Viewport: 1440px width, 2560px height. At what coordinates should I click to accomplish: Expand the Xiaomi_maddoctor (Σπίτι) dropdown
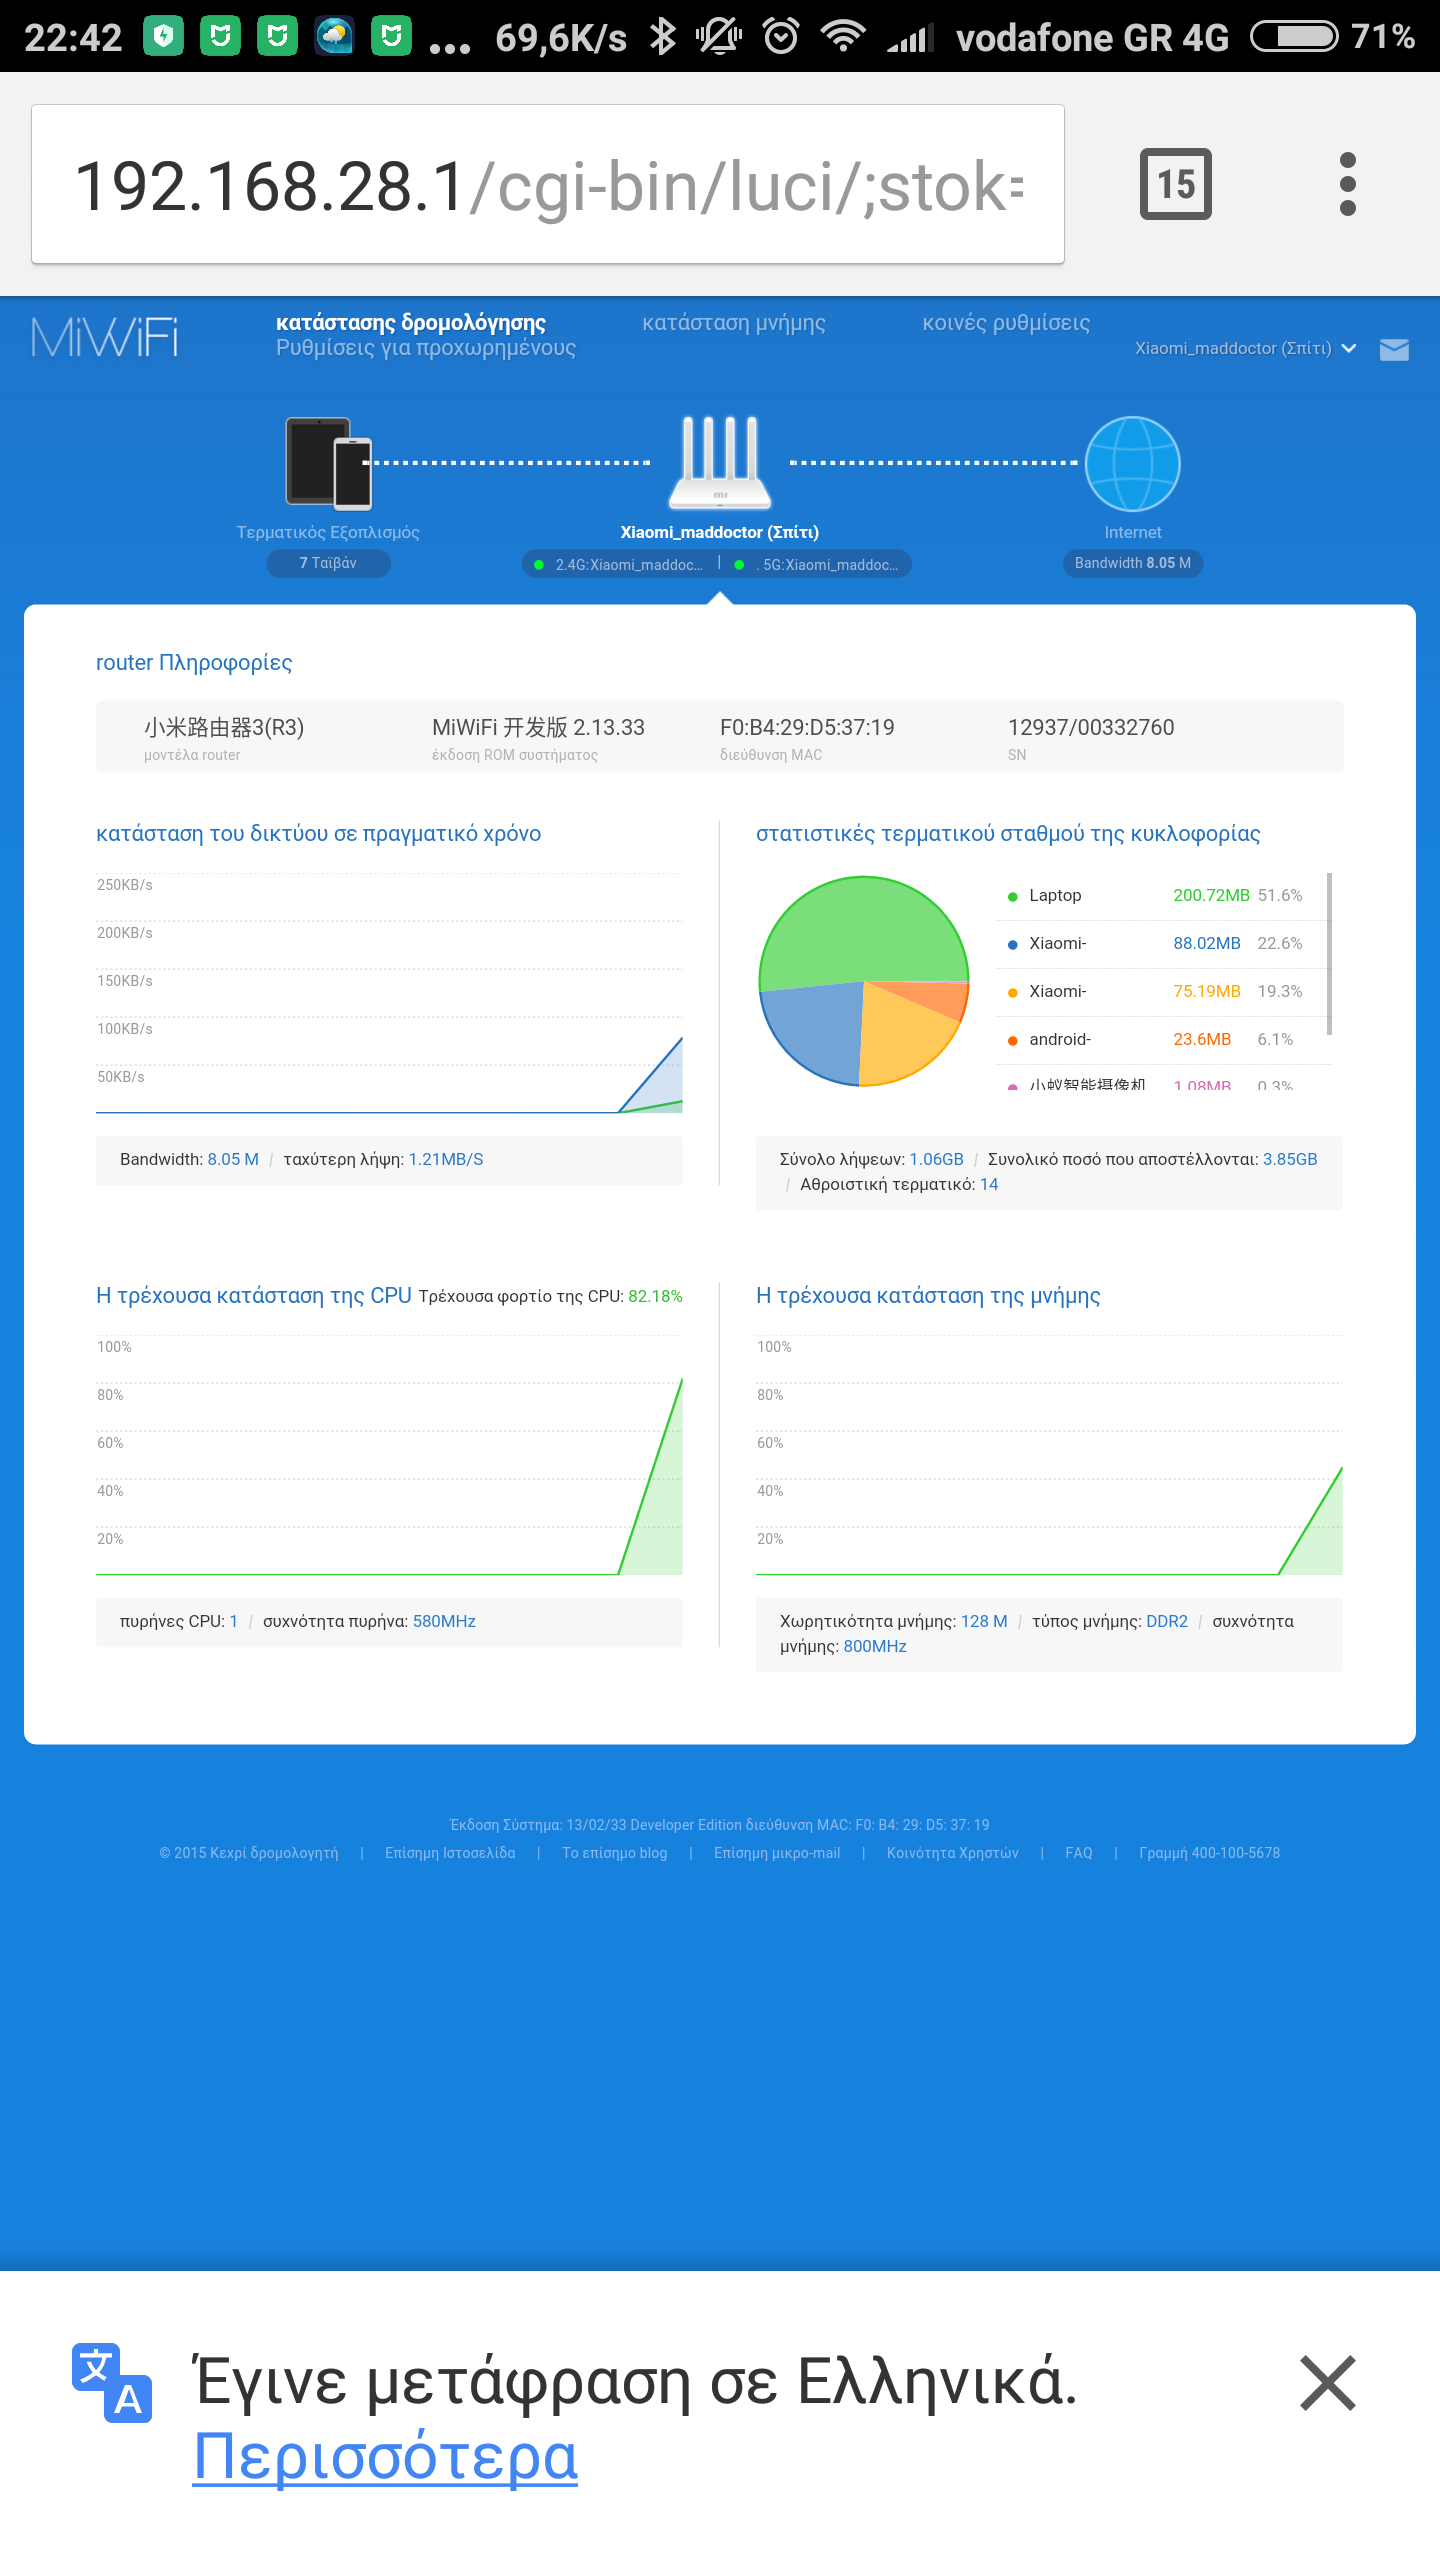tap(1244, 348)
